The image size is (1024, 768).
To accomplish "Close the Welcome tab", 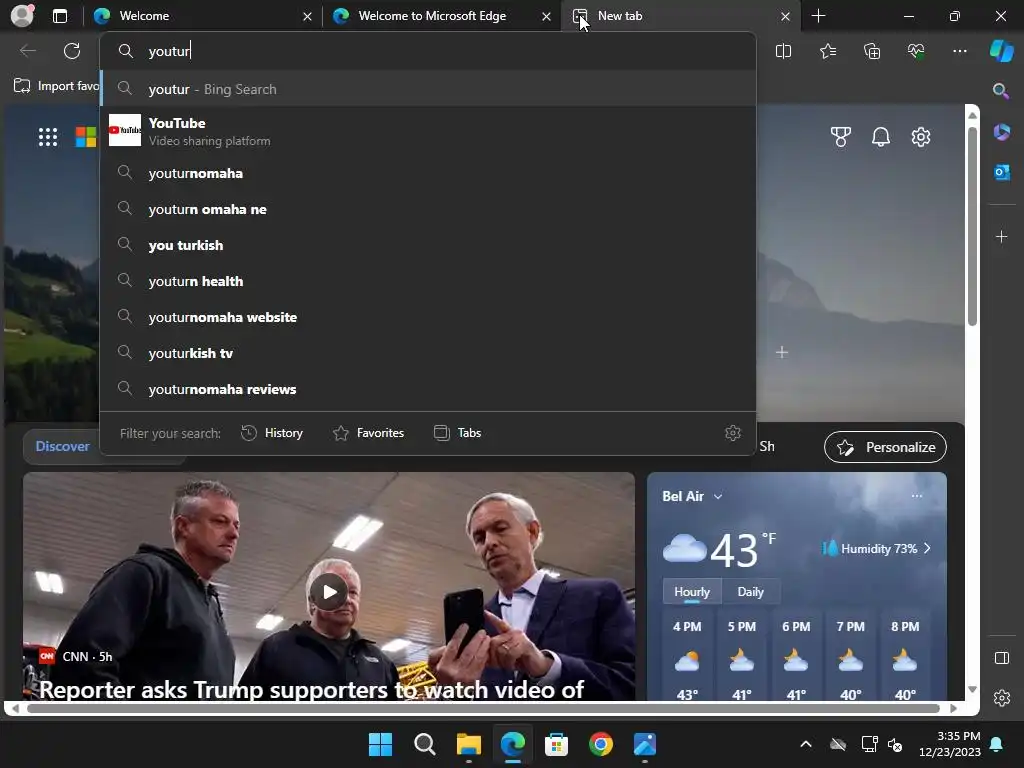I will click(x=307, y=16).
